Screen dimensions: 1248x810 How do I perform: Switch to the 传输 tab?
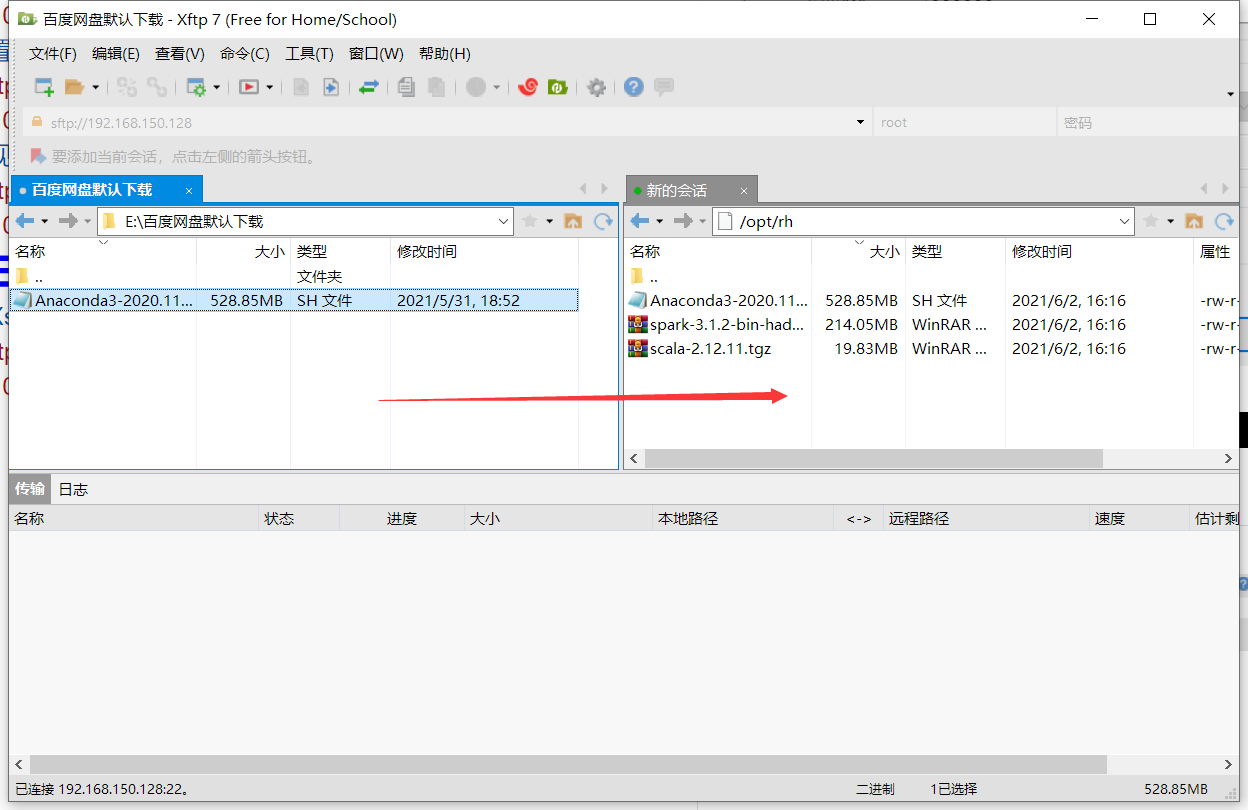coord(29,489)
